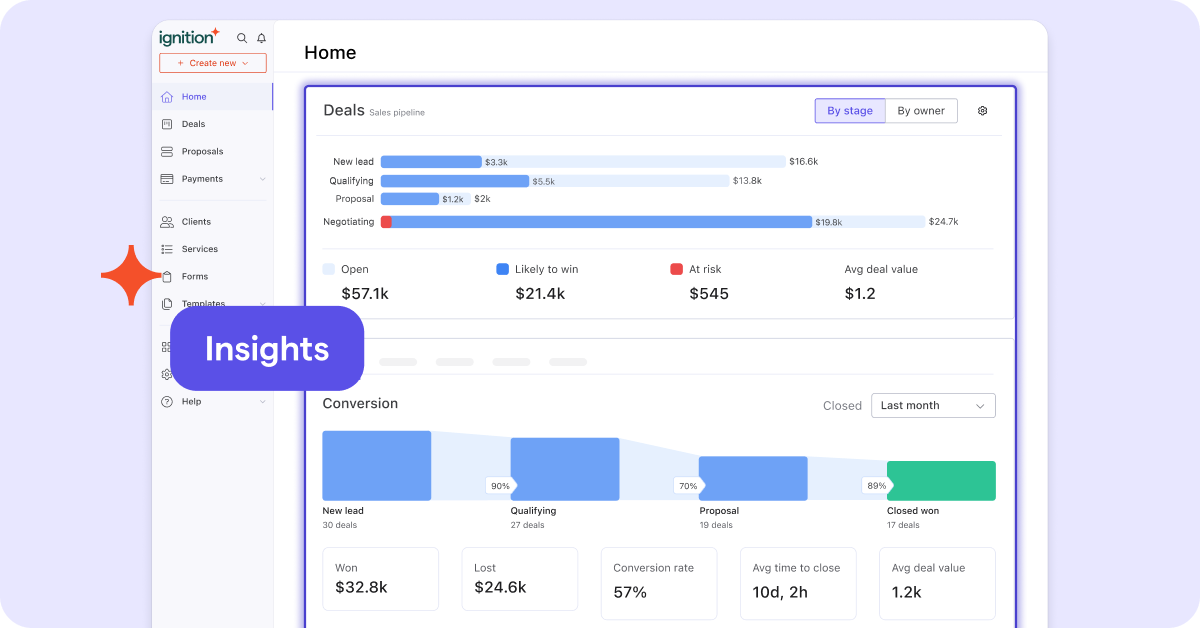This screenshot has height=628, width=1200.
Task: Click the search magnifier icon
Action: 241,38
